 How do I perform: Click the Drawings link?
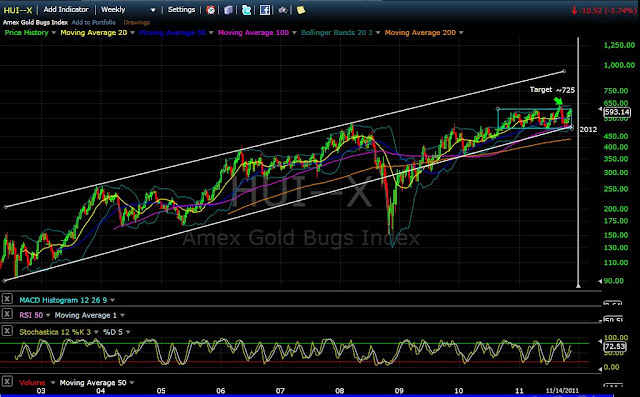[137, 22]
